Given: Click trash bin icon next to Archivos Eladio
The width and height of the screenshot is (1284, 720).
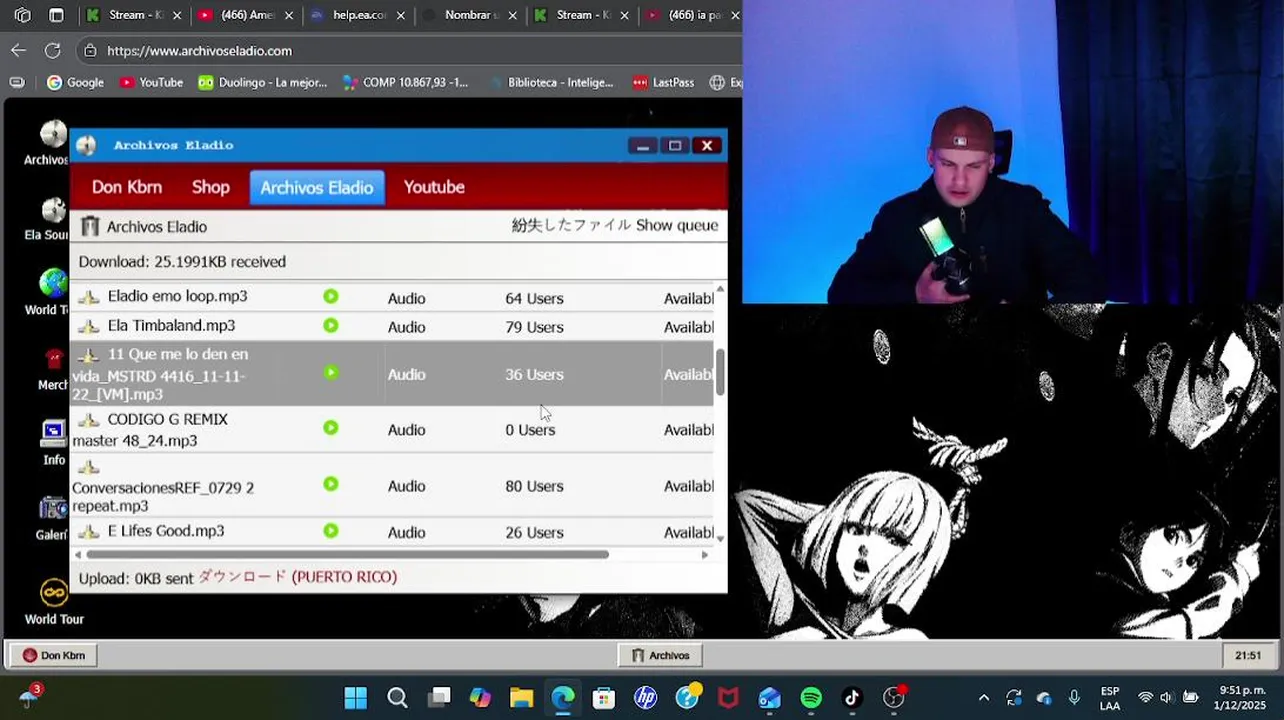Looking at the screenshot, I should 90,227.
